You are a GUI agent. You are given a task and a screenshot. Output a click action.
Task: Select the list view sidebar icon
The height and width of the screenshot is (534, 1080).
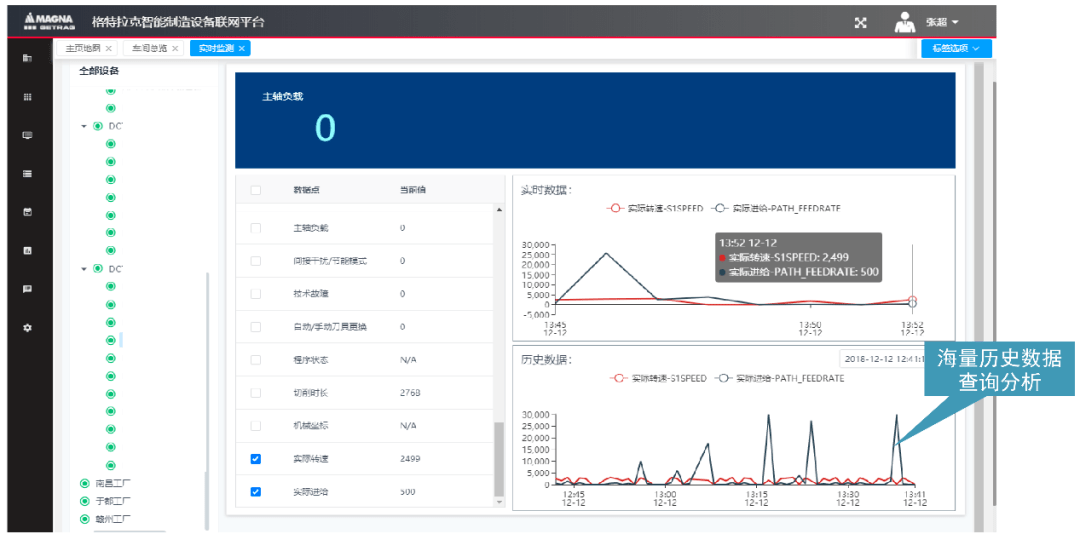pos(28,174)
